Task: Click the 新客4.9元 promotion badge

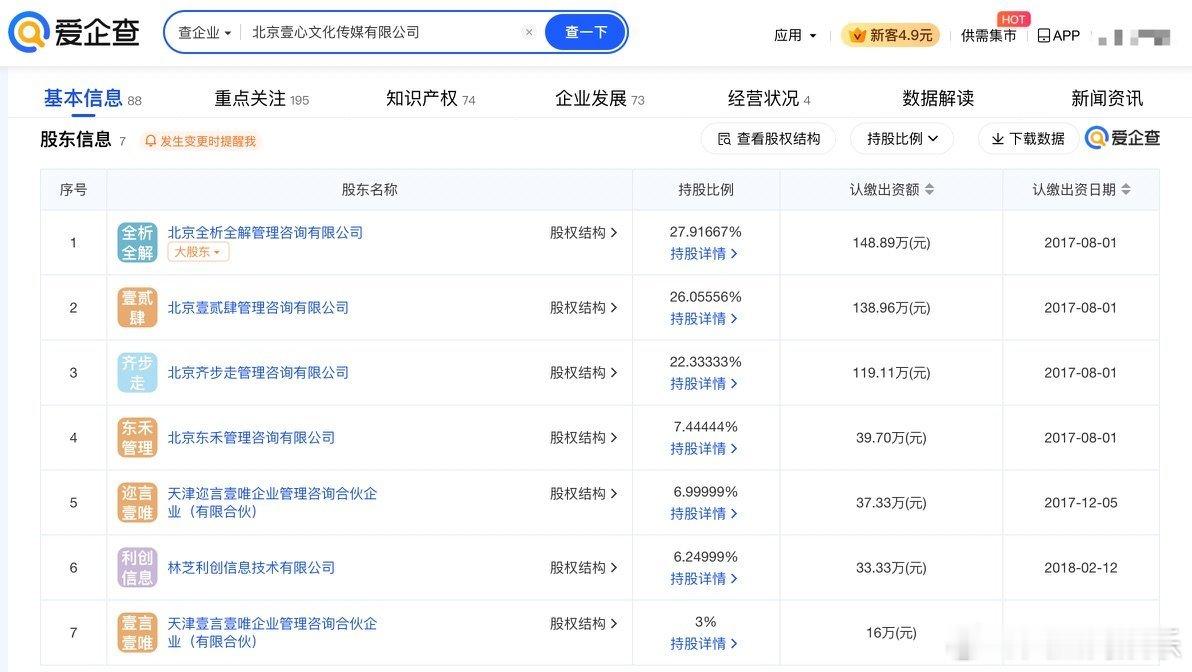Action: (x=890, y=35)
